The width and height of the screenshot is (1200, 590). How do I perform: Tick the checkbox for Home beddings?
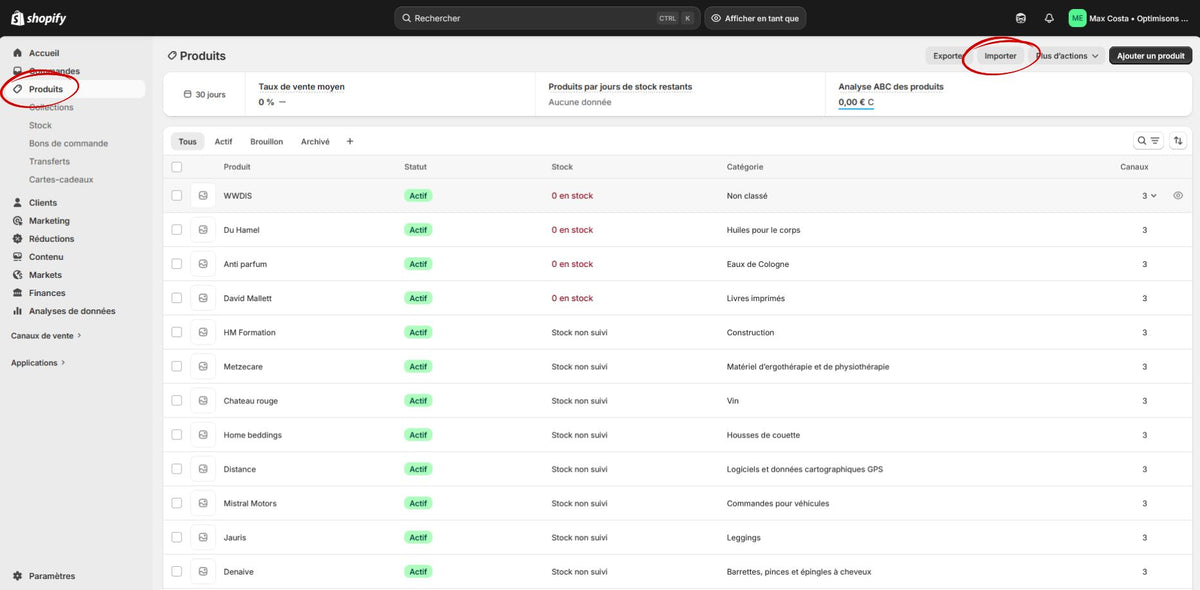[177, 435]
